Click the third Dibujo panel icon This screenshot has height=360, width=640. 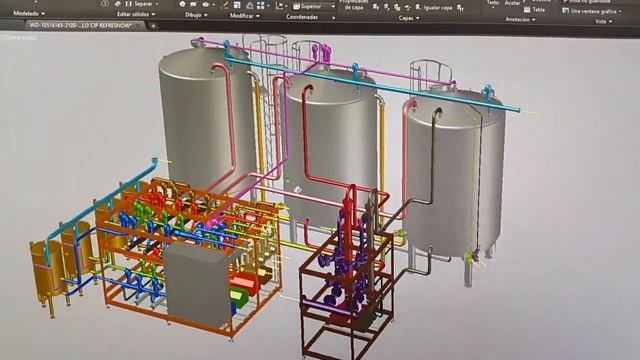click(x=205, y=4)
